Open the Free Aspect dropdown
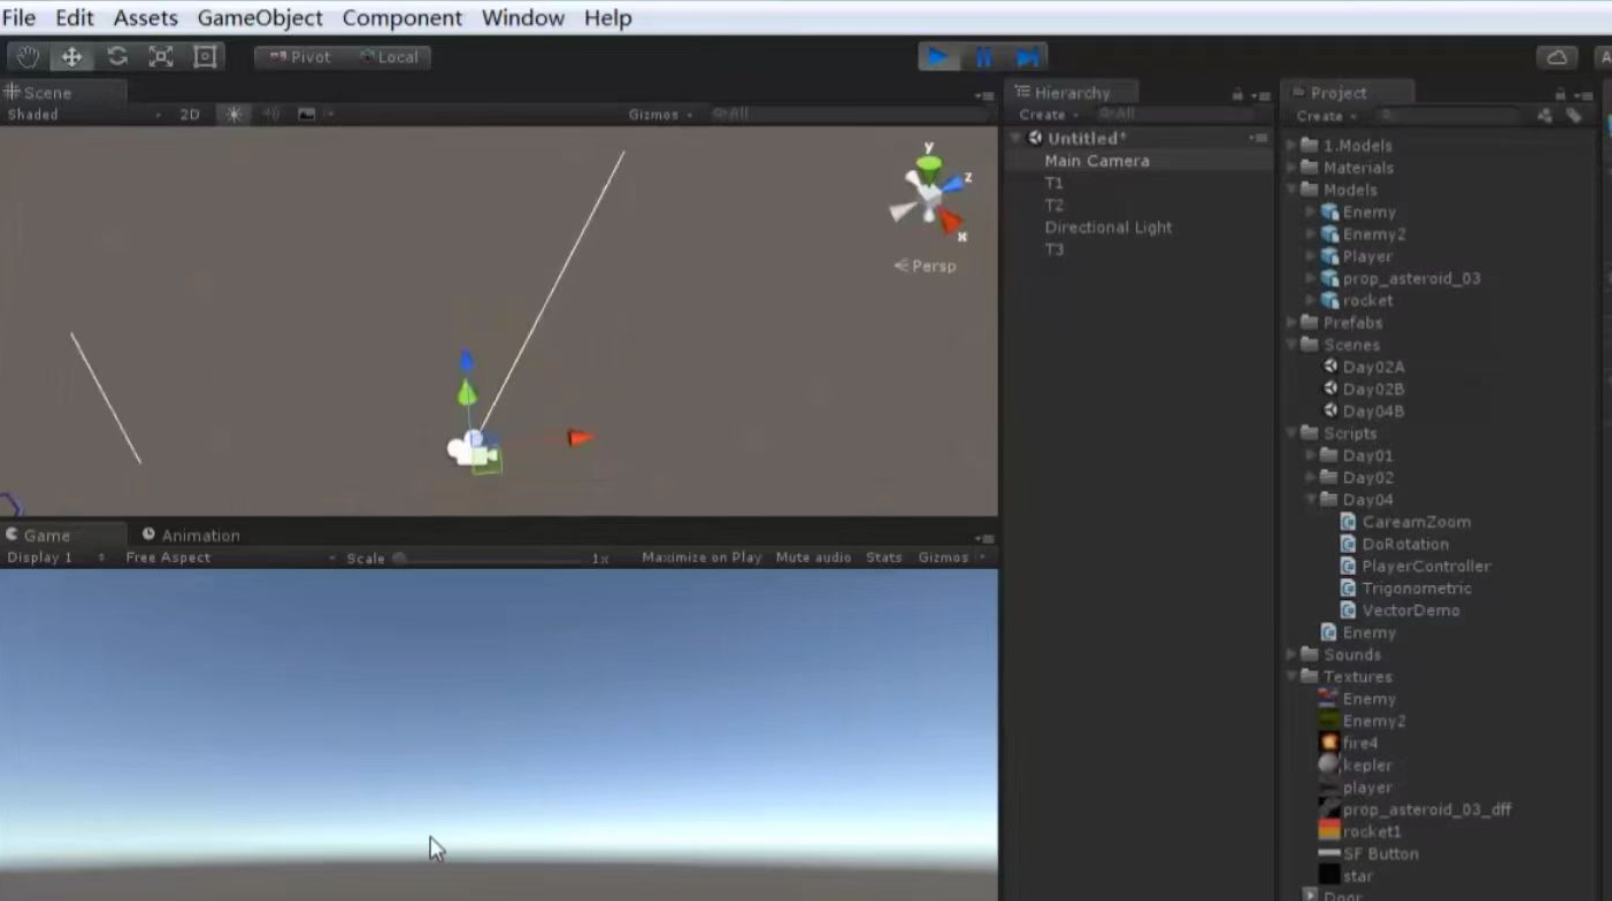This screenshot has width=1612, height=901. (x=230, y=557)
